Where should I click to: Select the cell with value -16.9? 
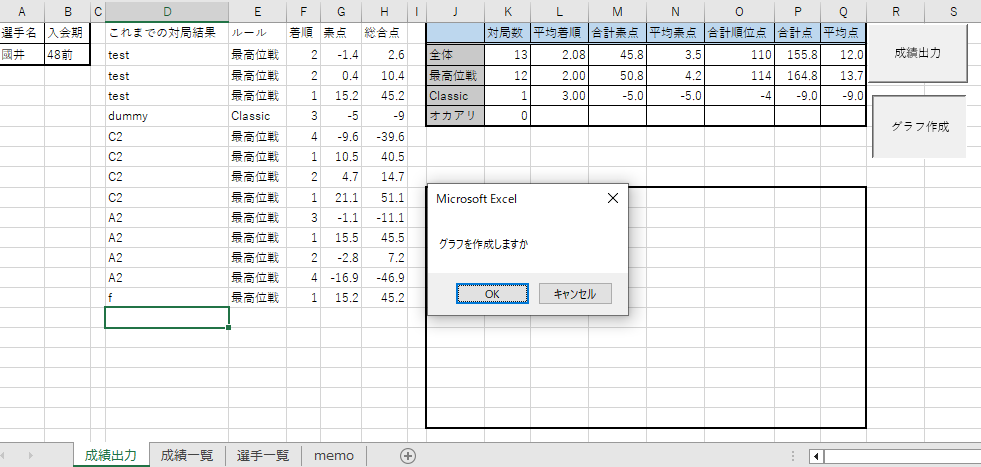(x=341, y=277)
